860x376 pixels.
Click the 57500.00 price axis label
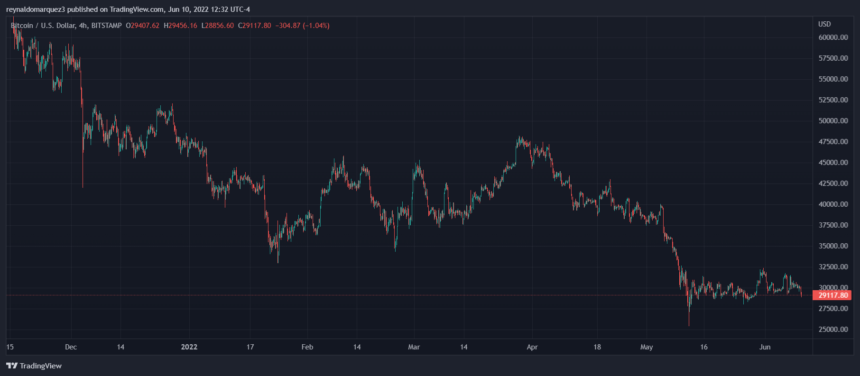(x=833, y=58)
